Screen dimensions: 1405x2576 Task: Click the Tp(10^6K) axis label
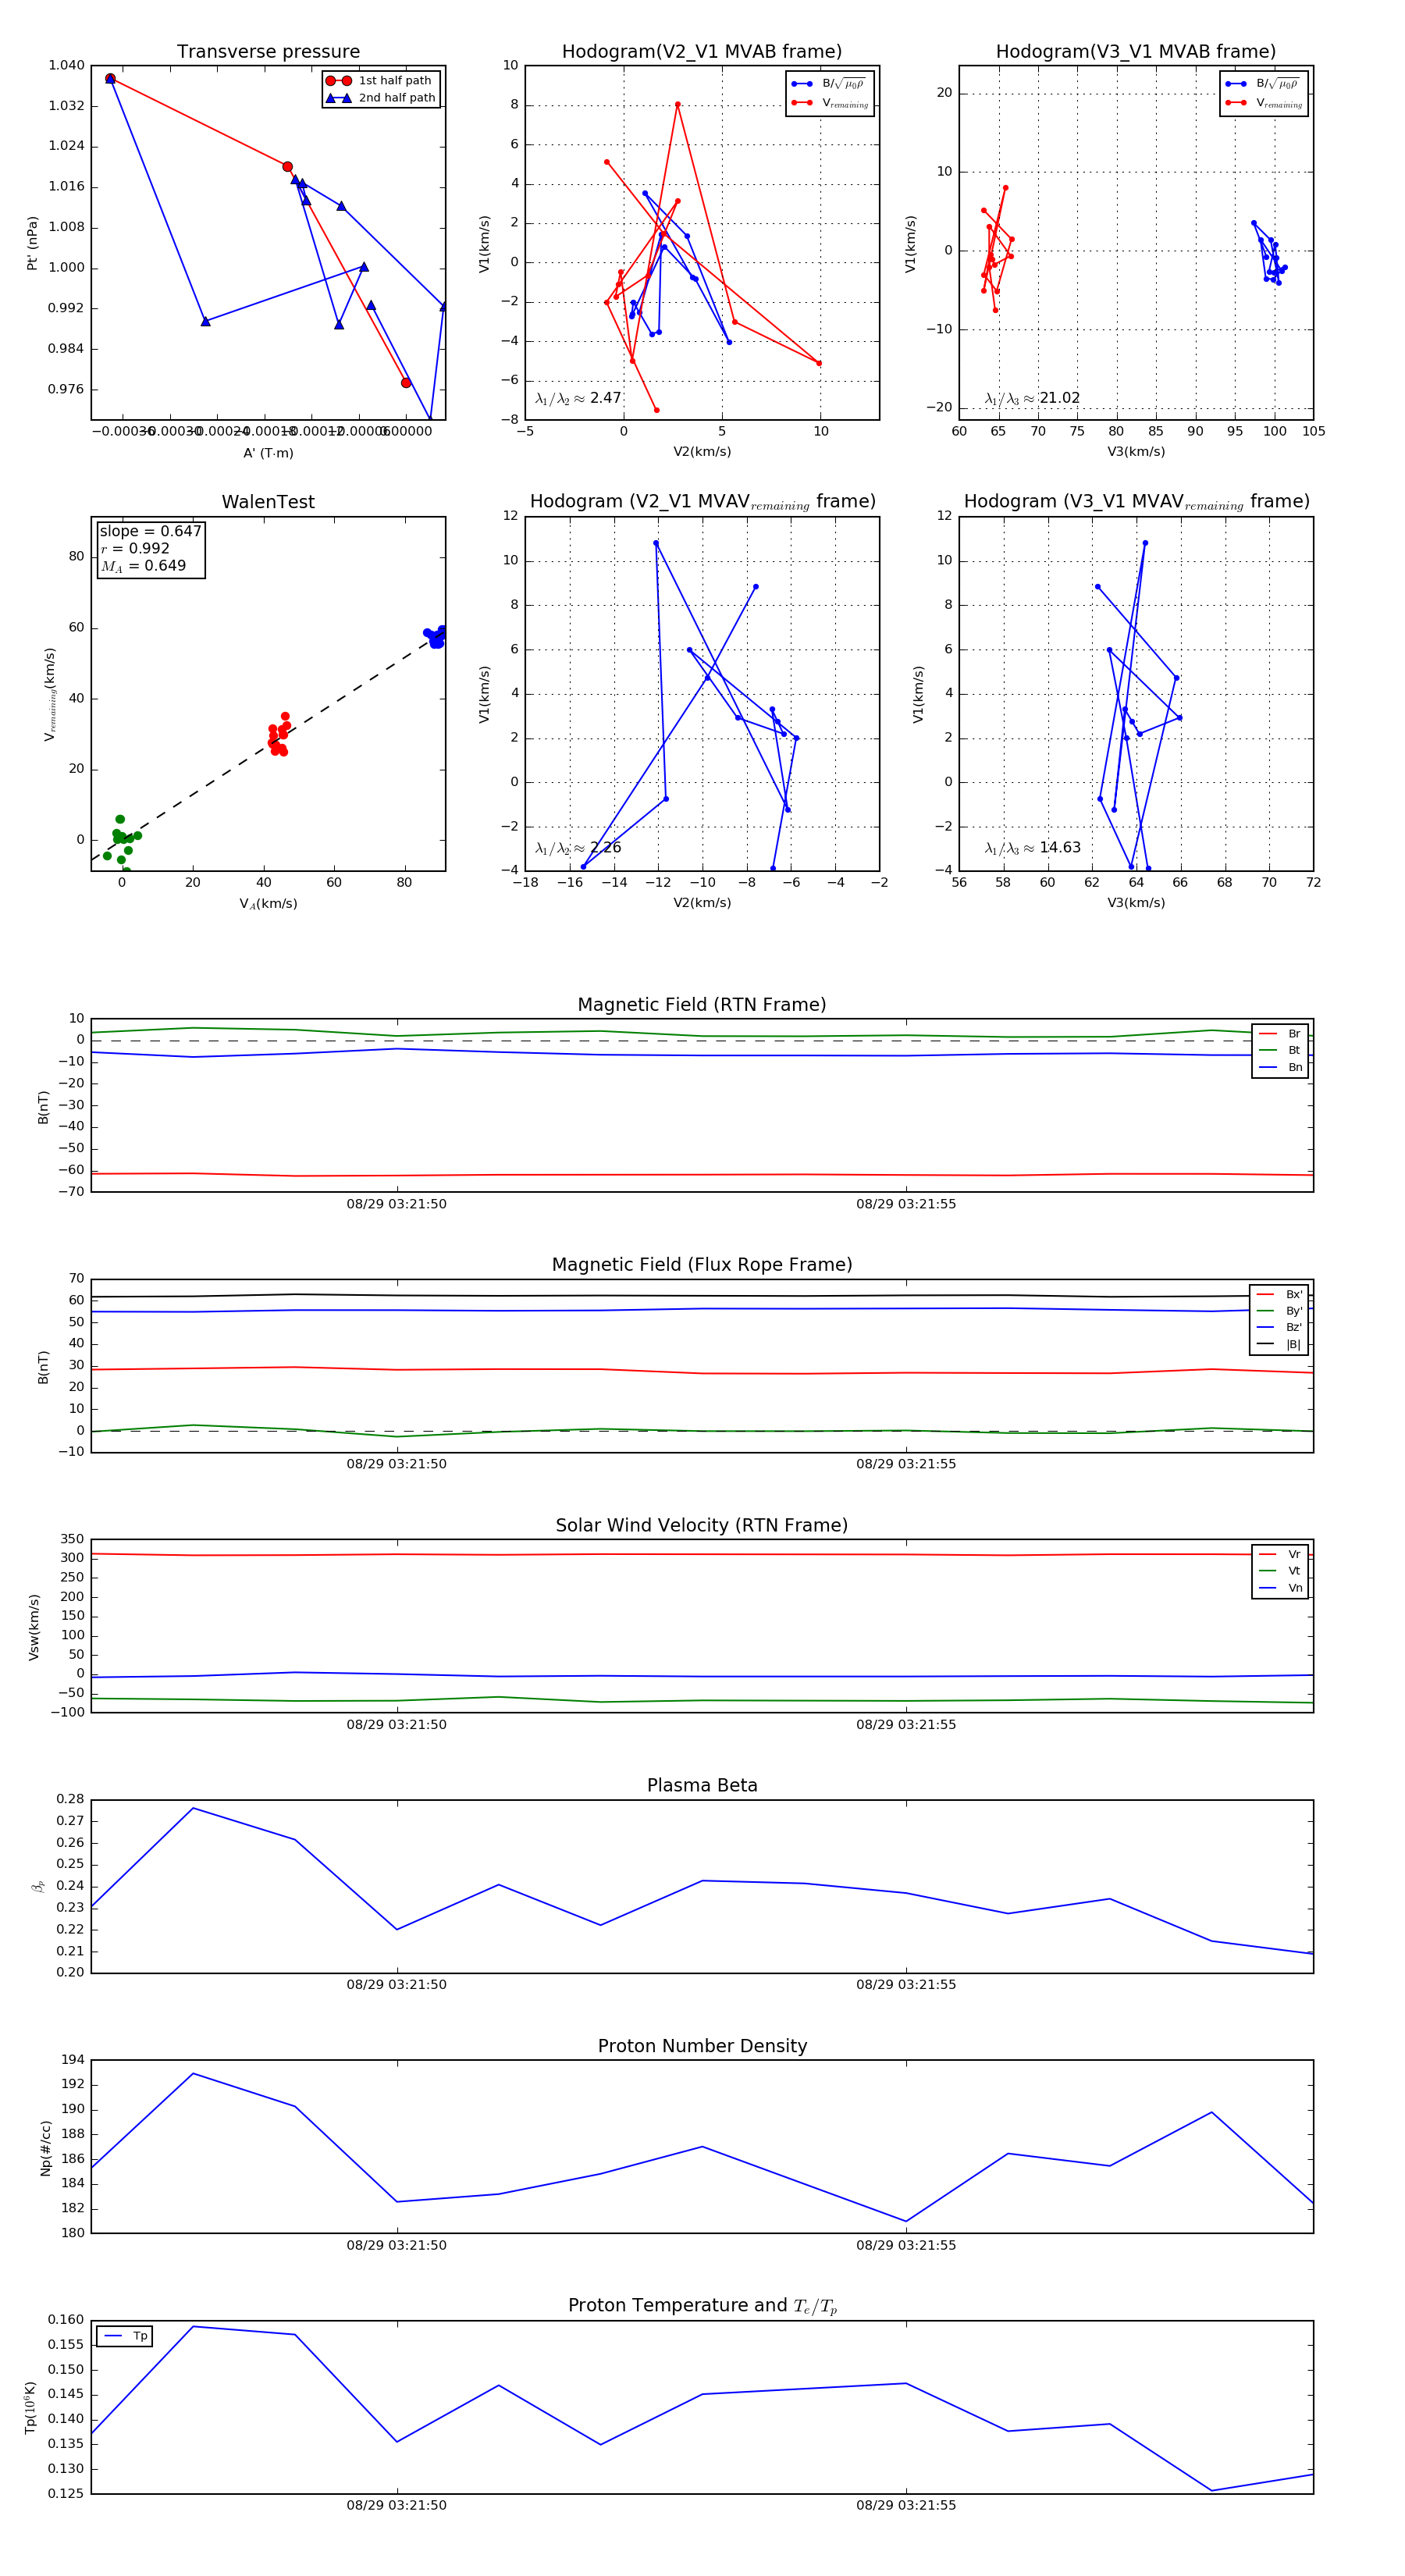point(30,2406)
